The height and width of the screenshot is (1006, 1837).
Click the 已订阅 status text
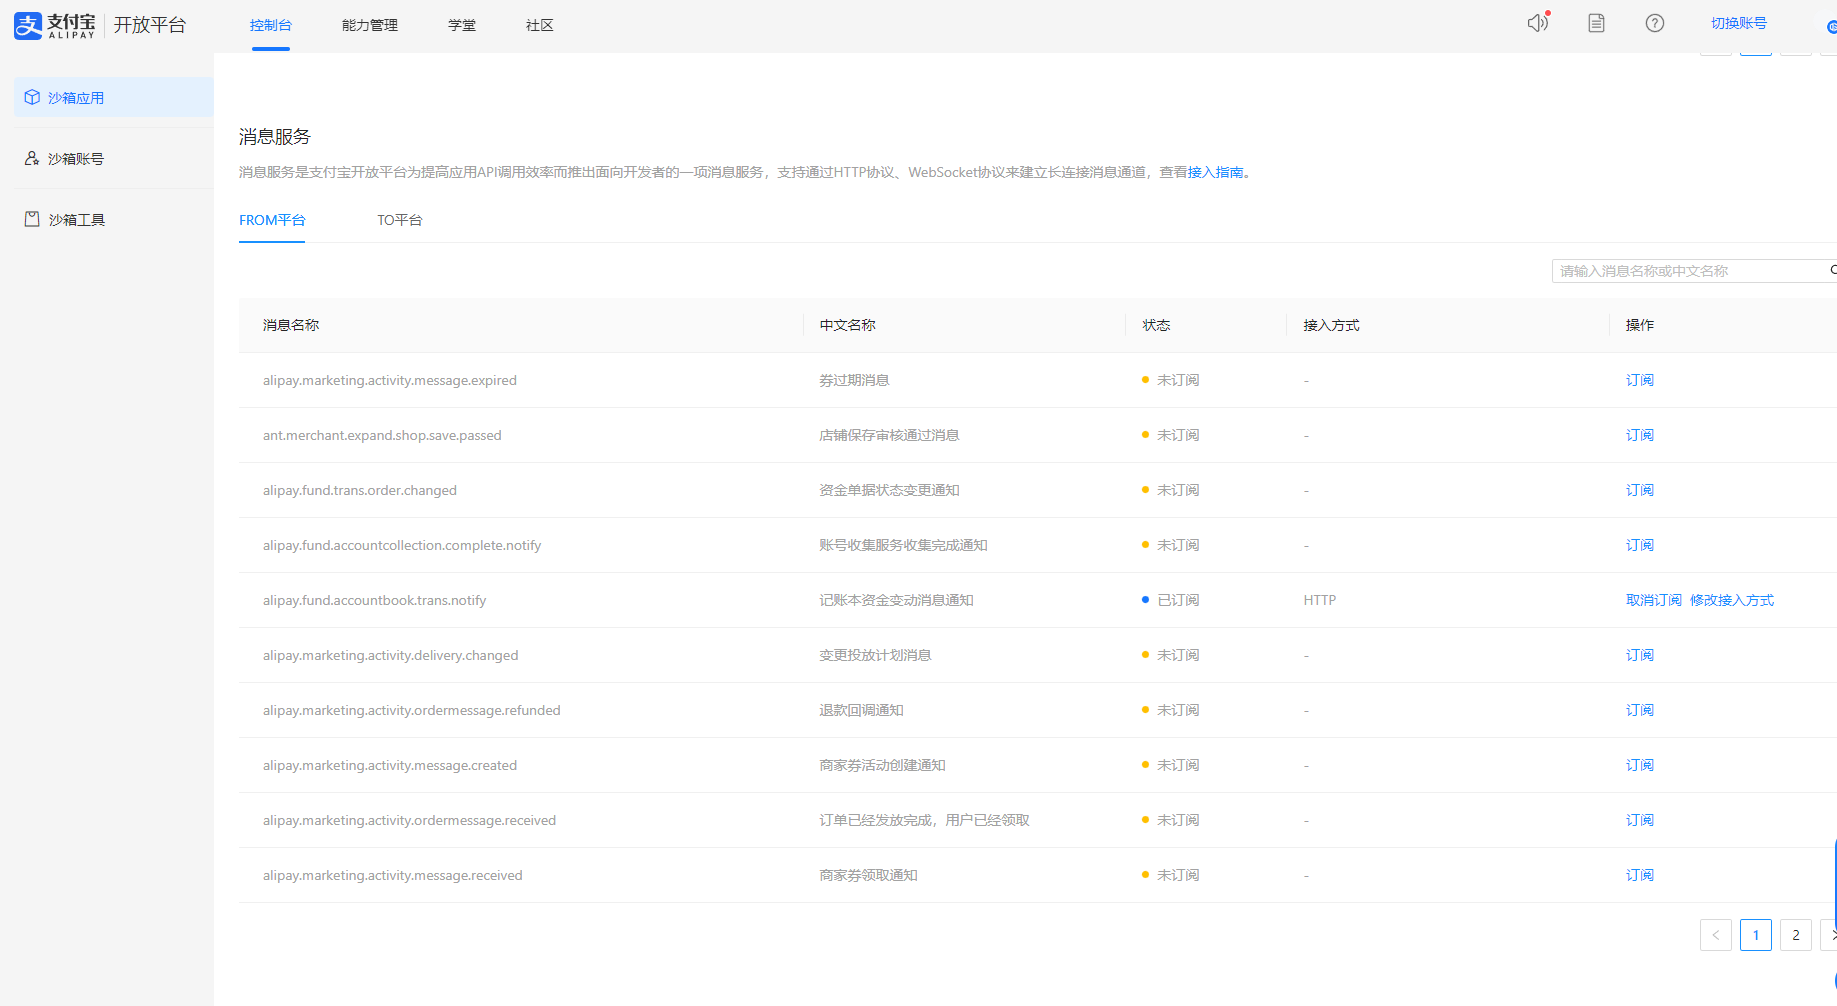coord(1178,600)
